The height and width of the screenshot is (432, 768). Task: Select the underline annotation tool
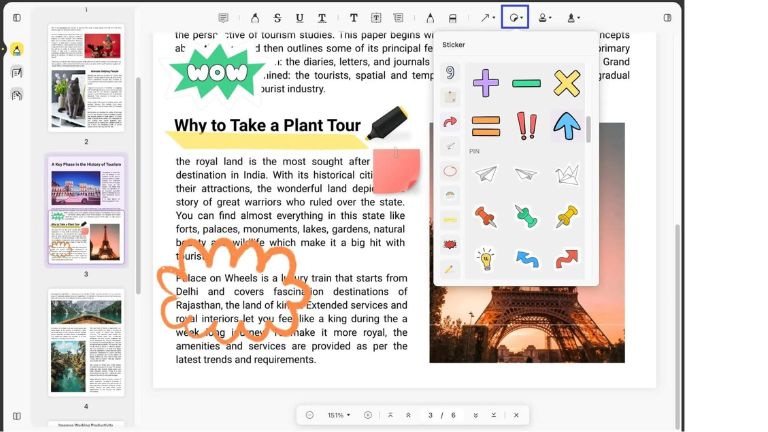tap(299, 18)
